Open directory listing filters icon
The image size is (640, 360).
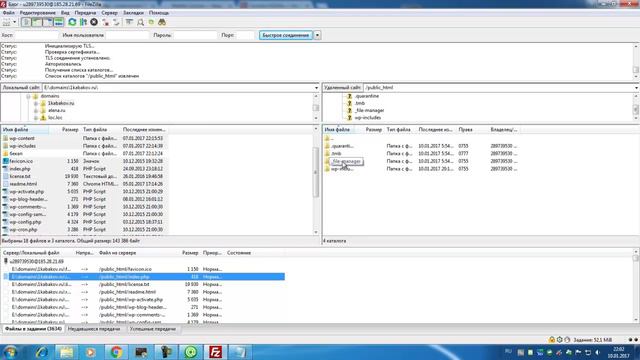pyautogui.click(x=129, y=22)
